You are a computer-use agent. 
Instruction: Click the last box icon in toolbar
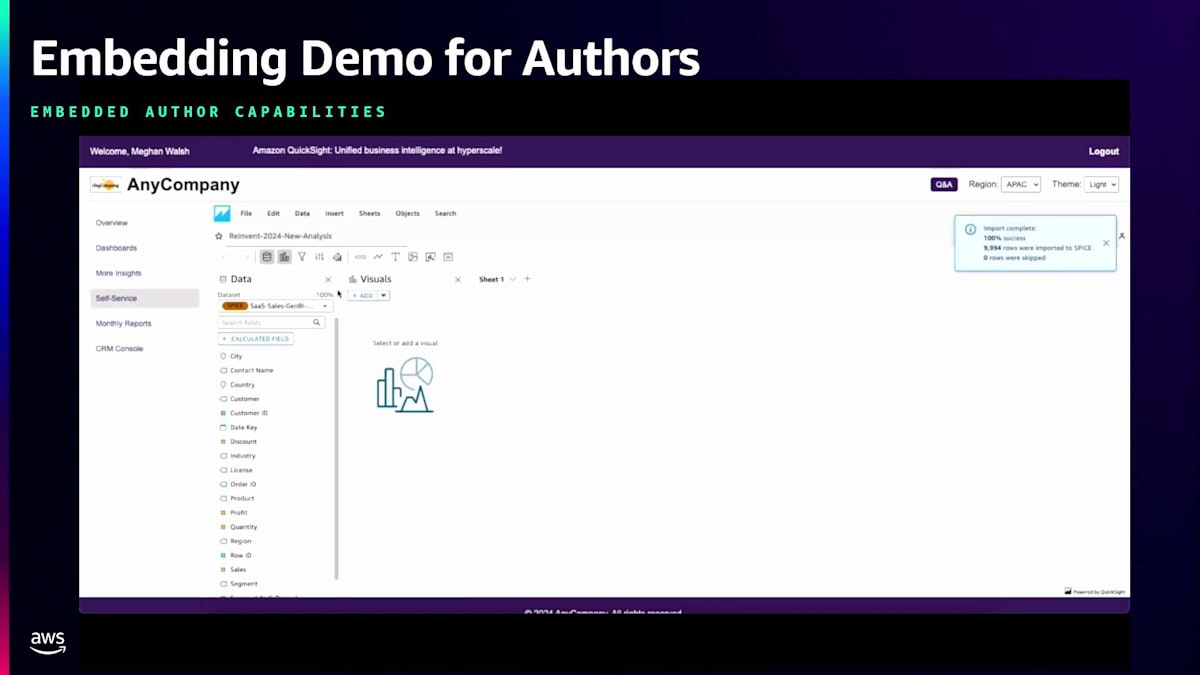(448, 257)
